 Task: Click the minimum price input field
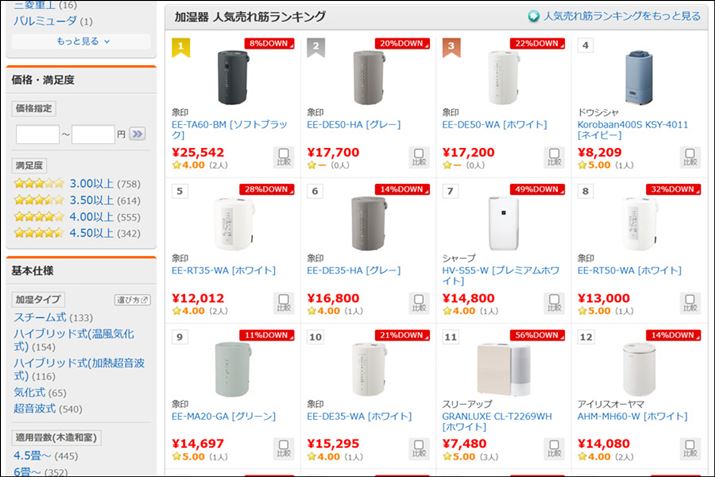click(x=37, y=133)
